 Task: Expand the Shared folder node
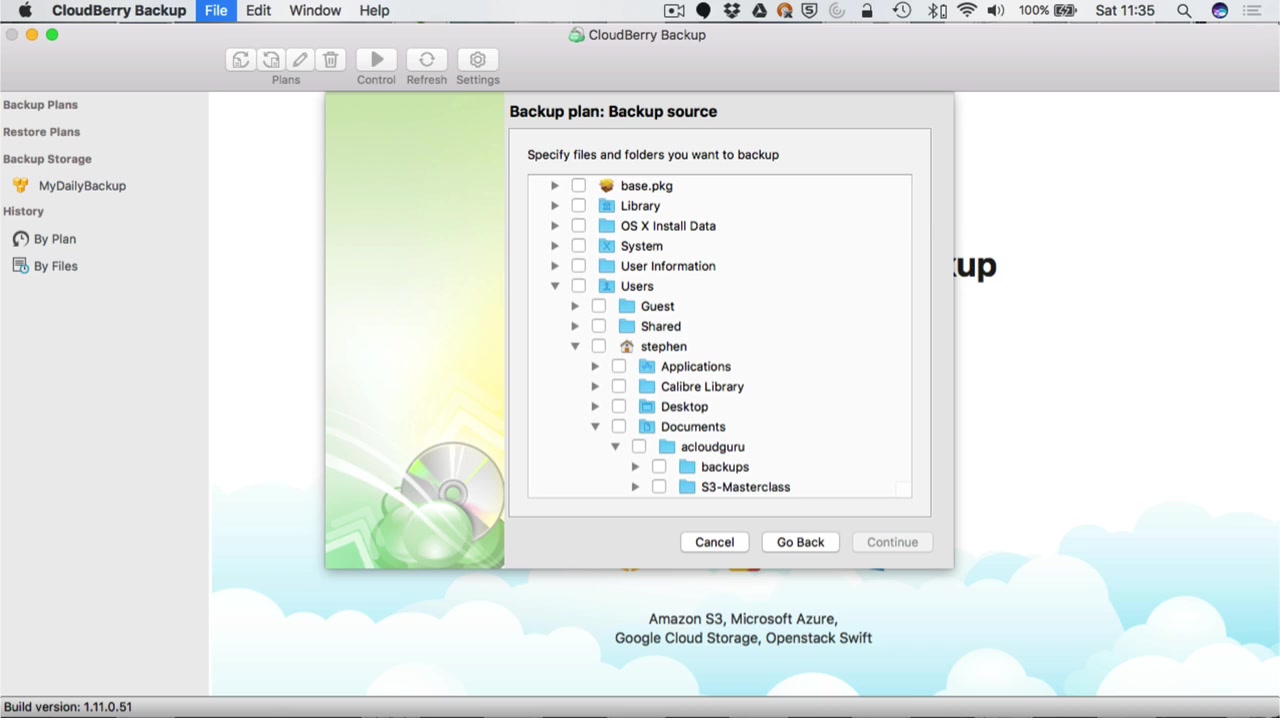coord(575,326)
